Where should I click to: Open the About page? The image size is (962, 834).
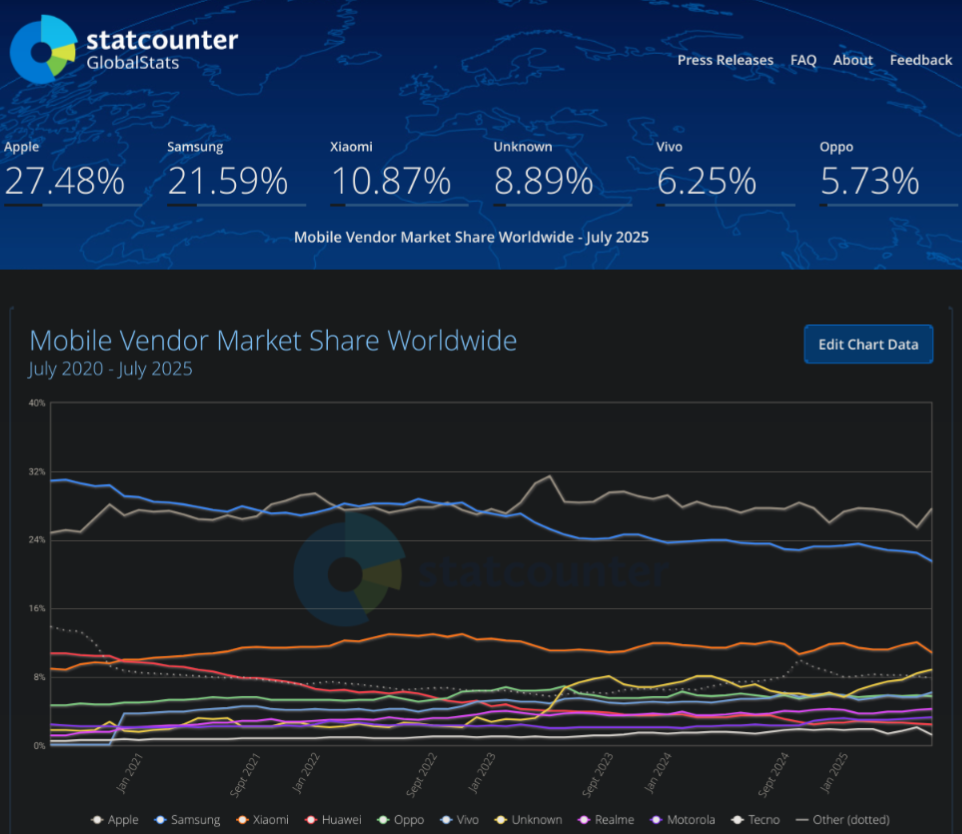[x=852, y=60]
